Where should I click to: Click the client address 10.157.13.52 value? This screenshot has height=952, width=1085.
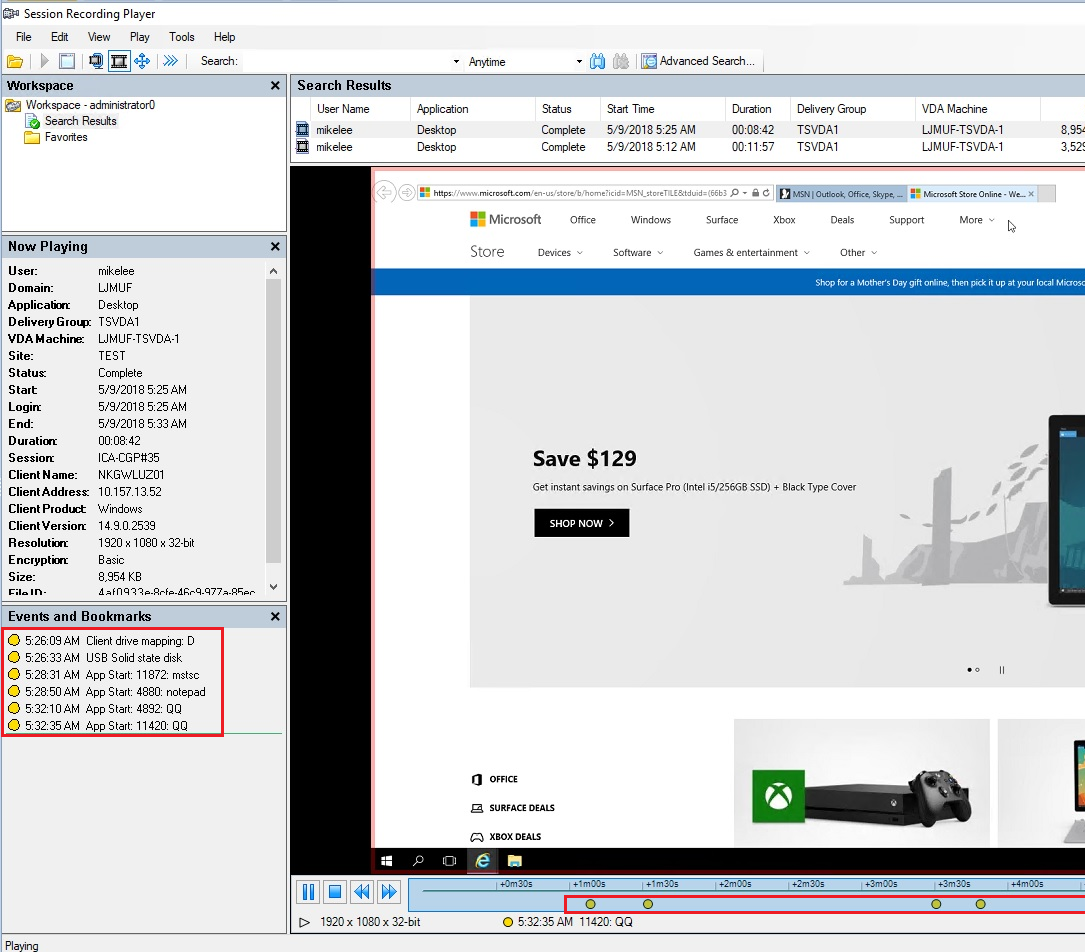[x=129, y=492]
